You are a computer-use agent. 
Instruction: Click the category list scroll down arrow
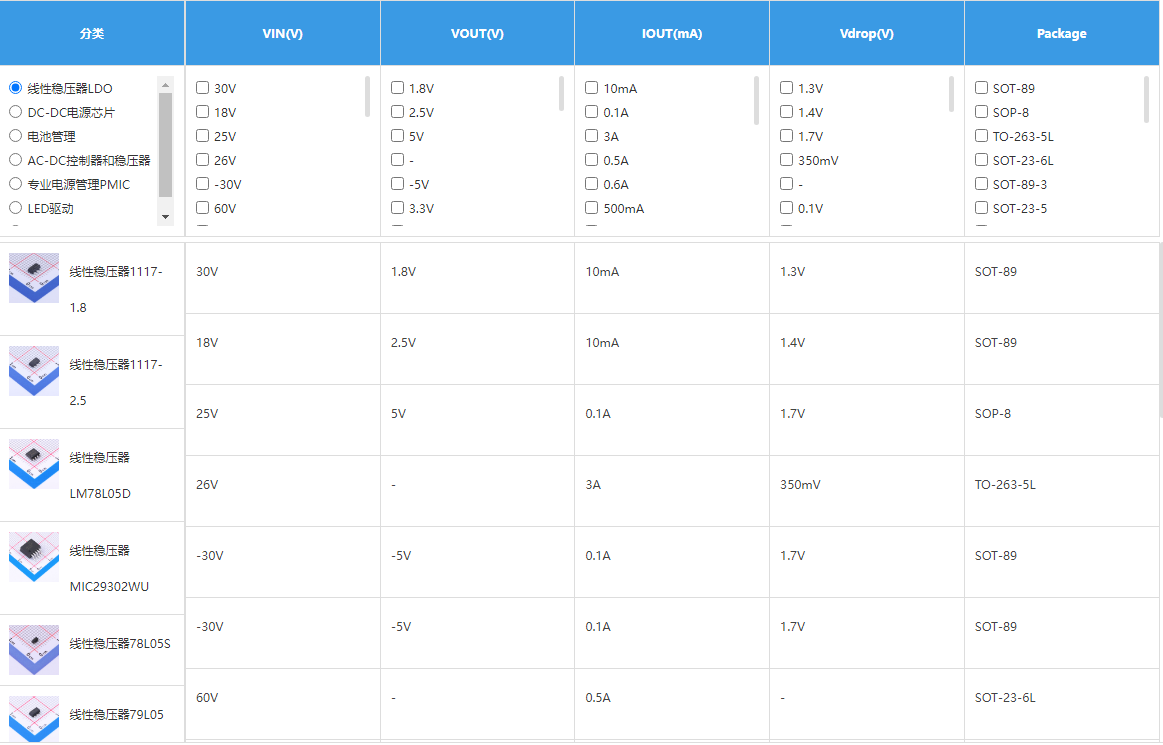tap(166, 216)
